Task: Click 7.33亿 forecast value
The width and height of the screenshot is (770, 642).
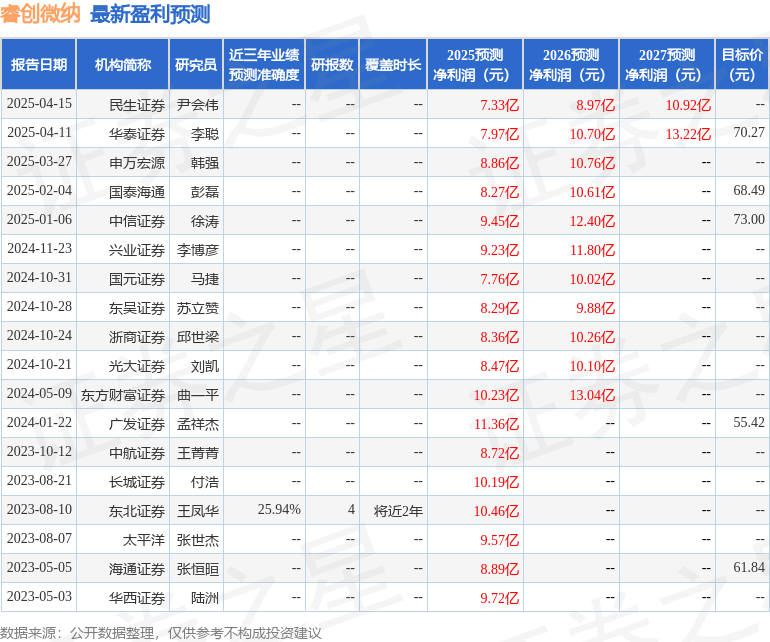Action: click(x=499, y=105)
